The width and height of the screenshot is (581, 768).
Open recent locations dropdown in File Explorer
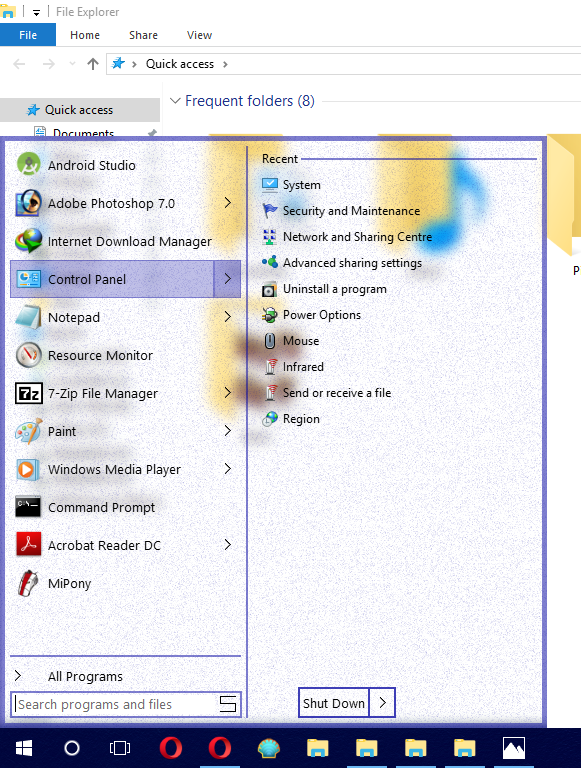click(x=73, y=64)
